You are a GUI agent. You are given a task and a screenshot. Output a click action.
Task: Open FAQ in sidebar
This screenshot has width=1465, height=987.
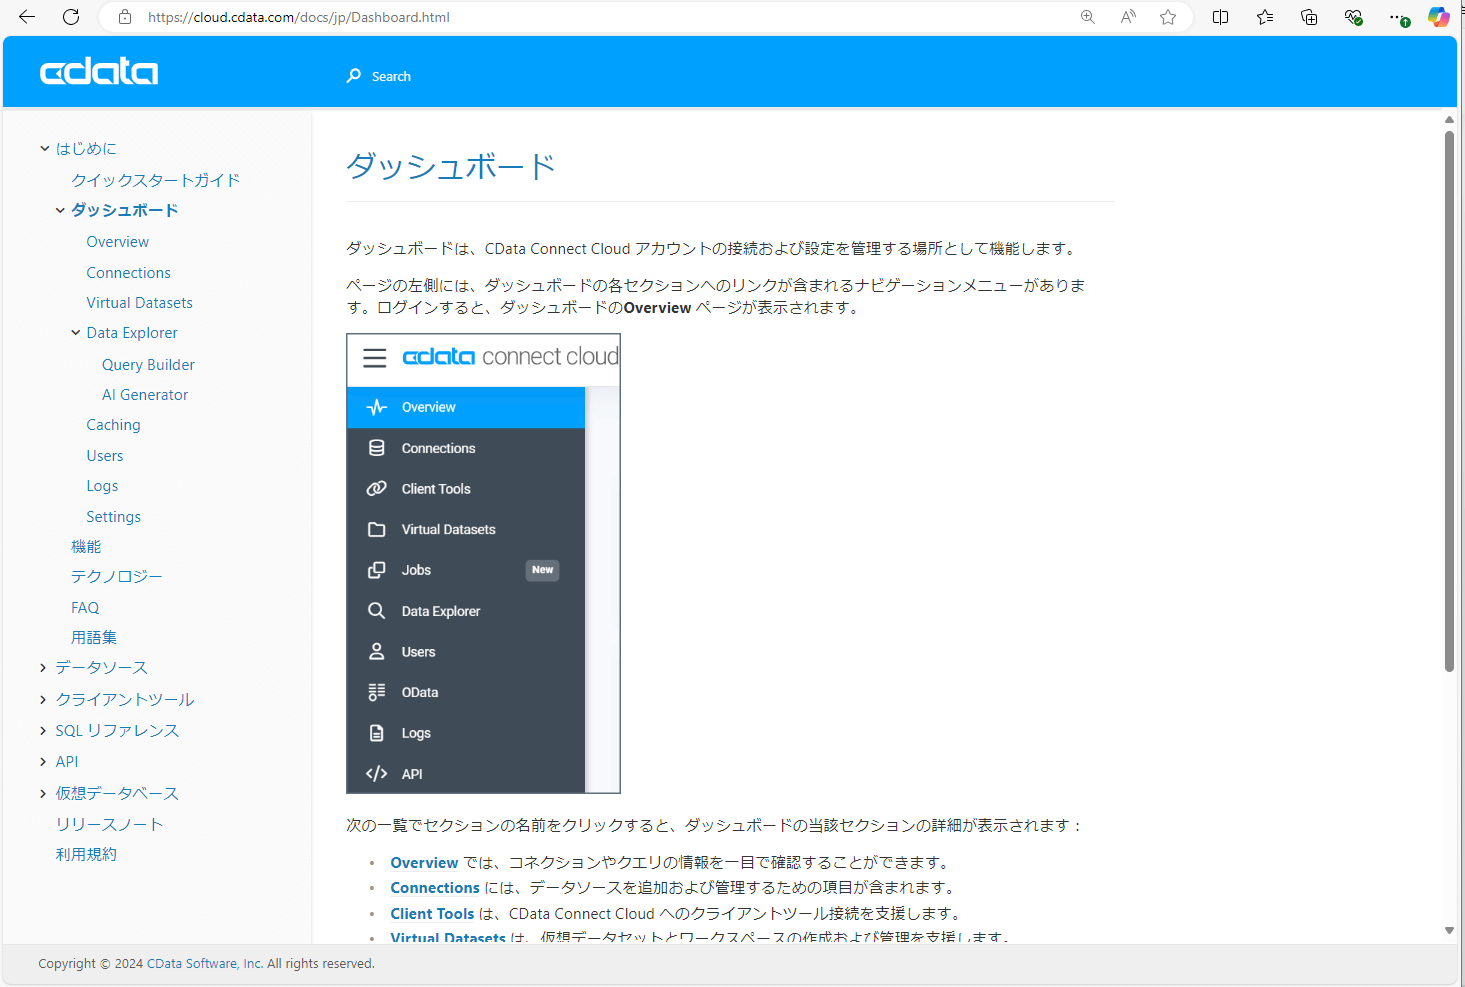tap(85, 608)
